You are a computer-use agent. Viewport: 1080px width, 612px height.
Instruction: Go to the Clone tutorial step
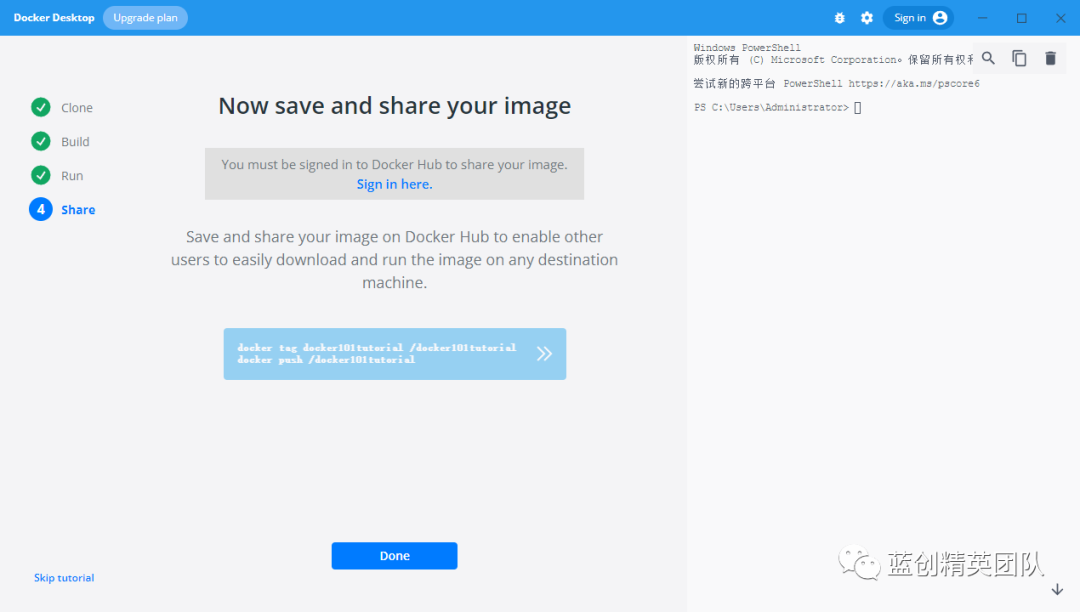click(x=76, y=108)
